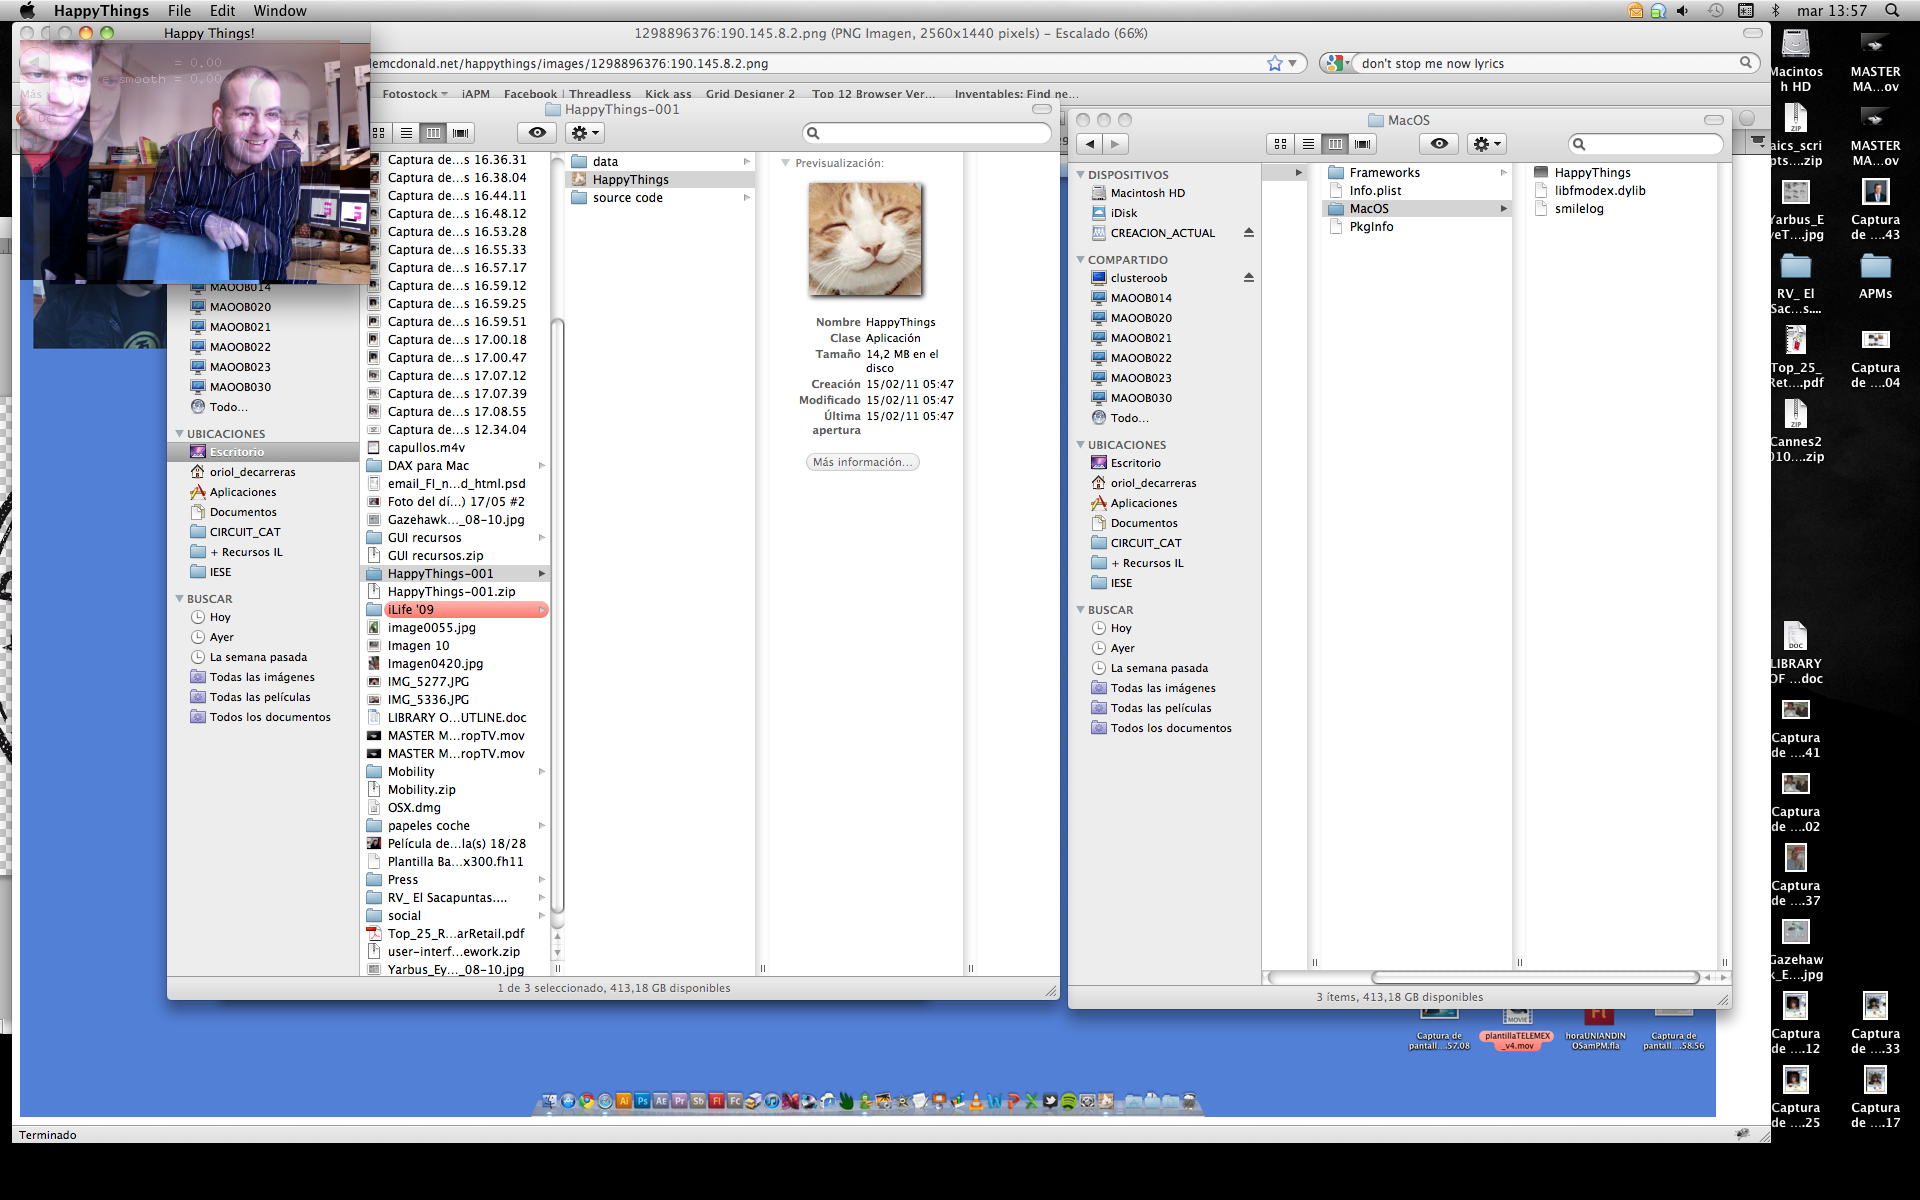
Task: Collapse the DISPOSITIVOS section in MacOS window
Action: pos(1081,175)
